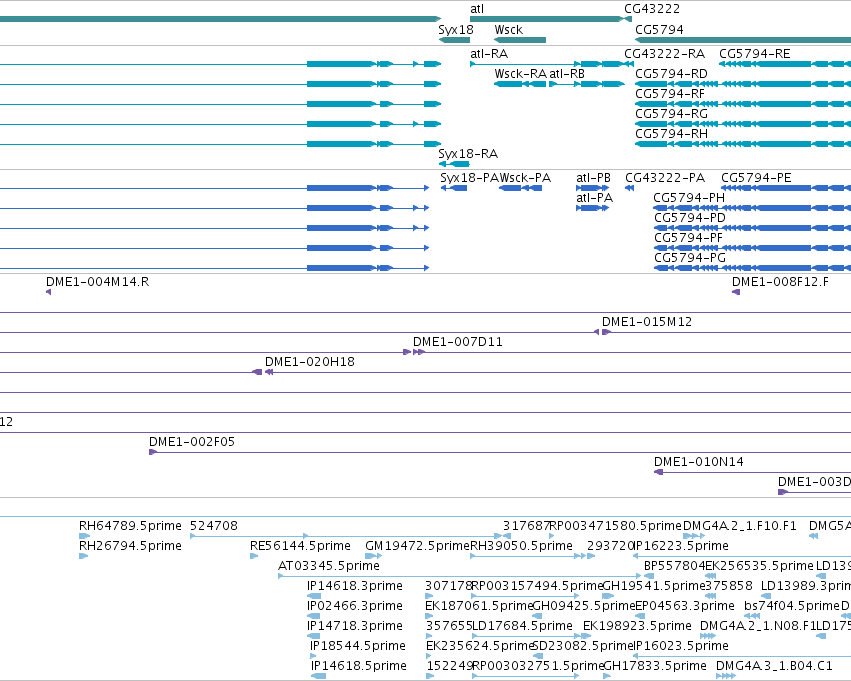The width and height of the screenshot is (851, 681).
Task: Select the Syx18-PA protein feature
Action: click(454, 188)
